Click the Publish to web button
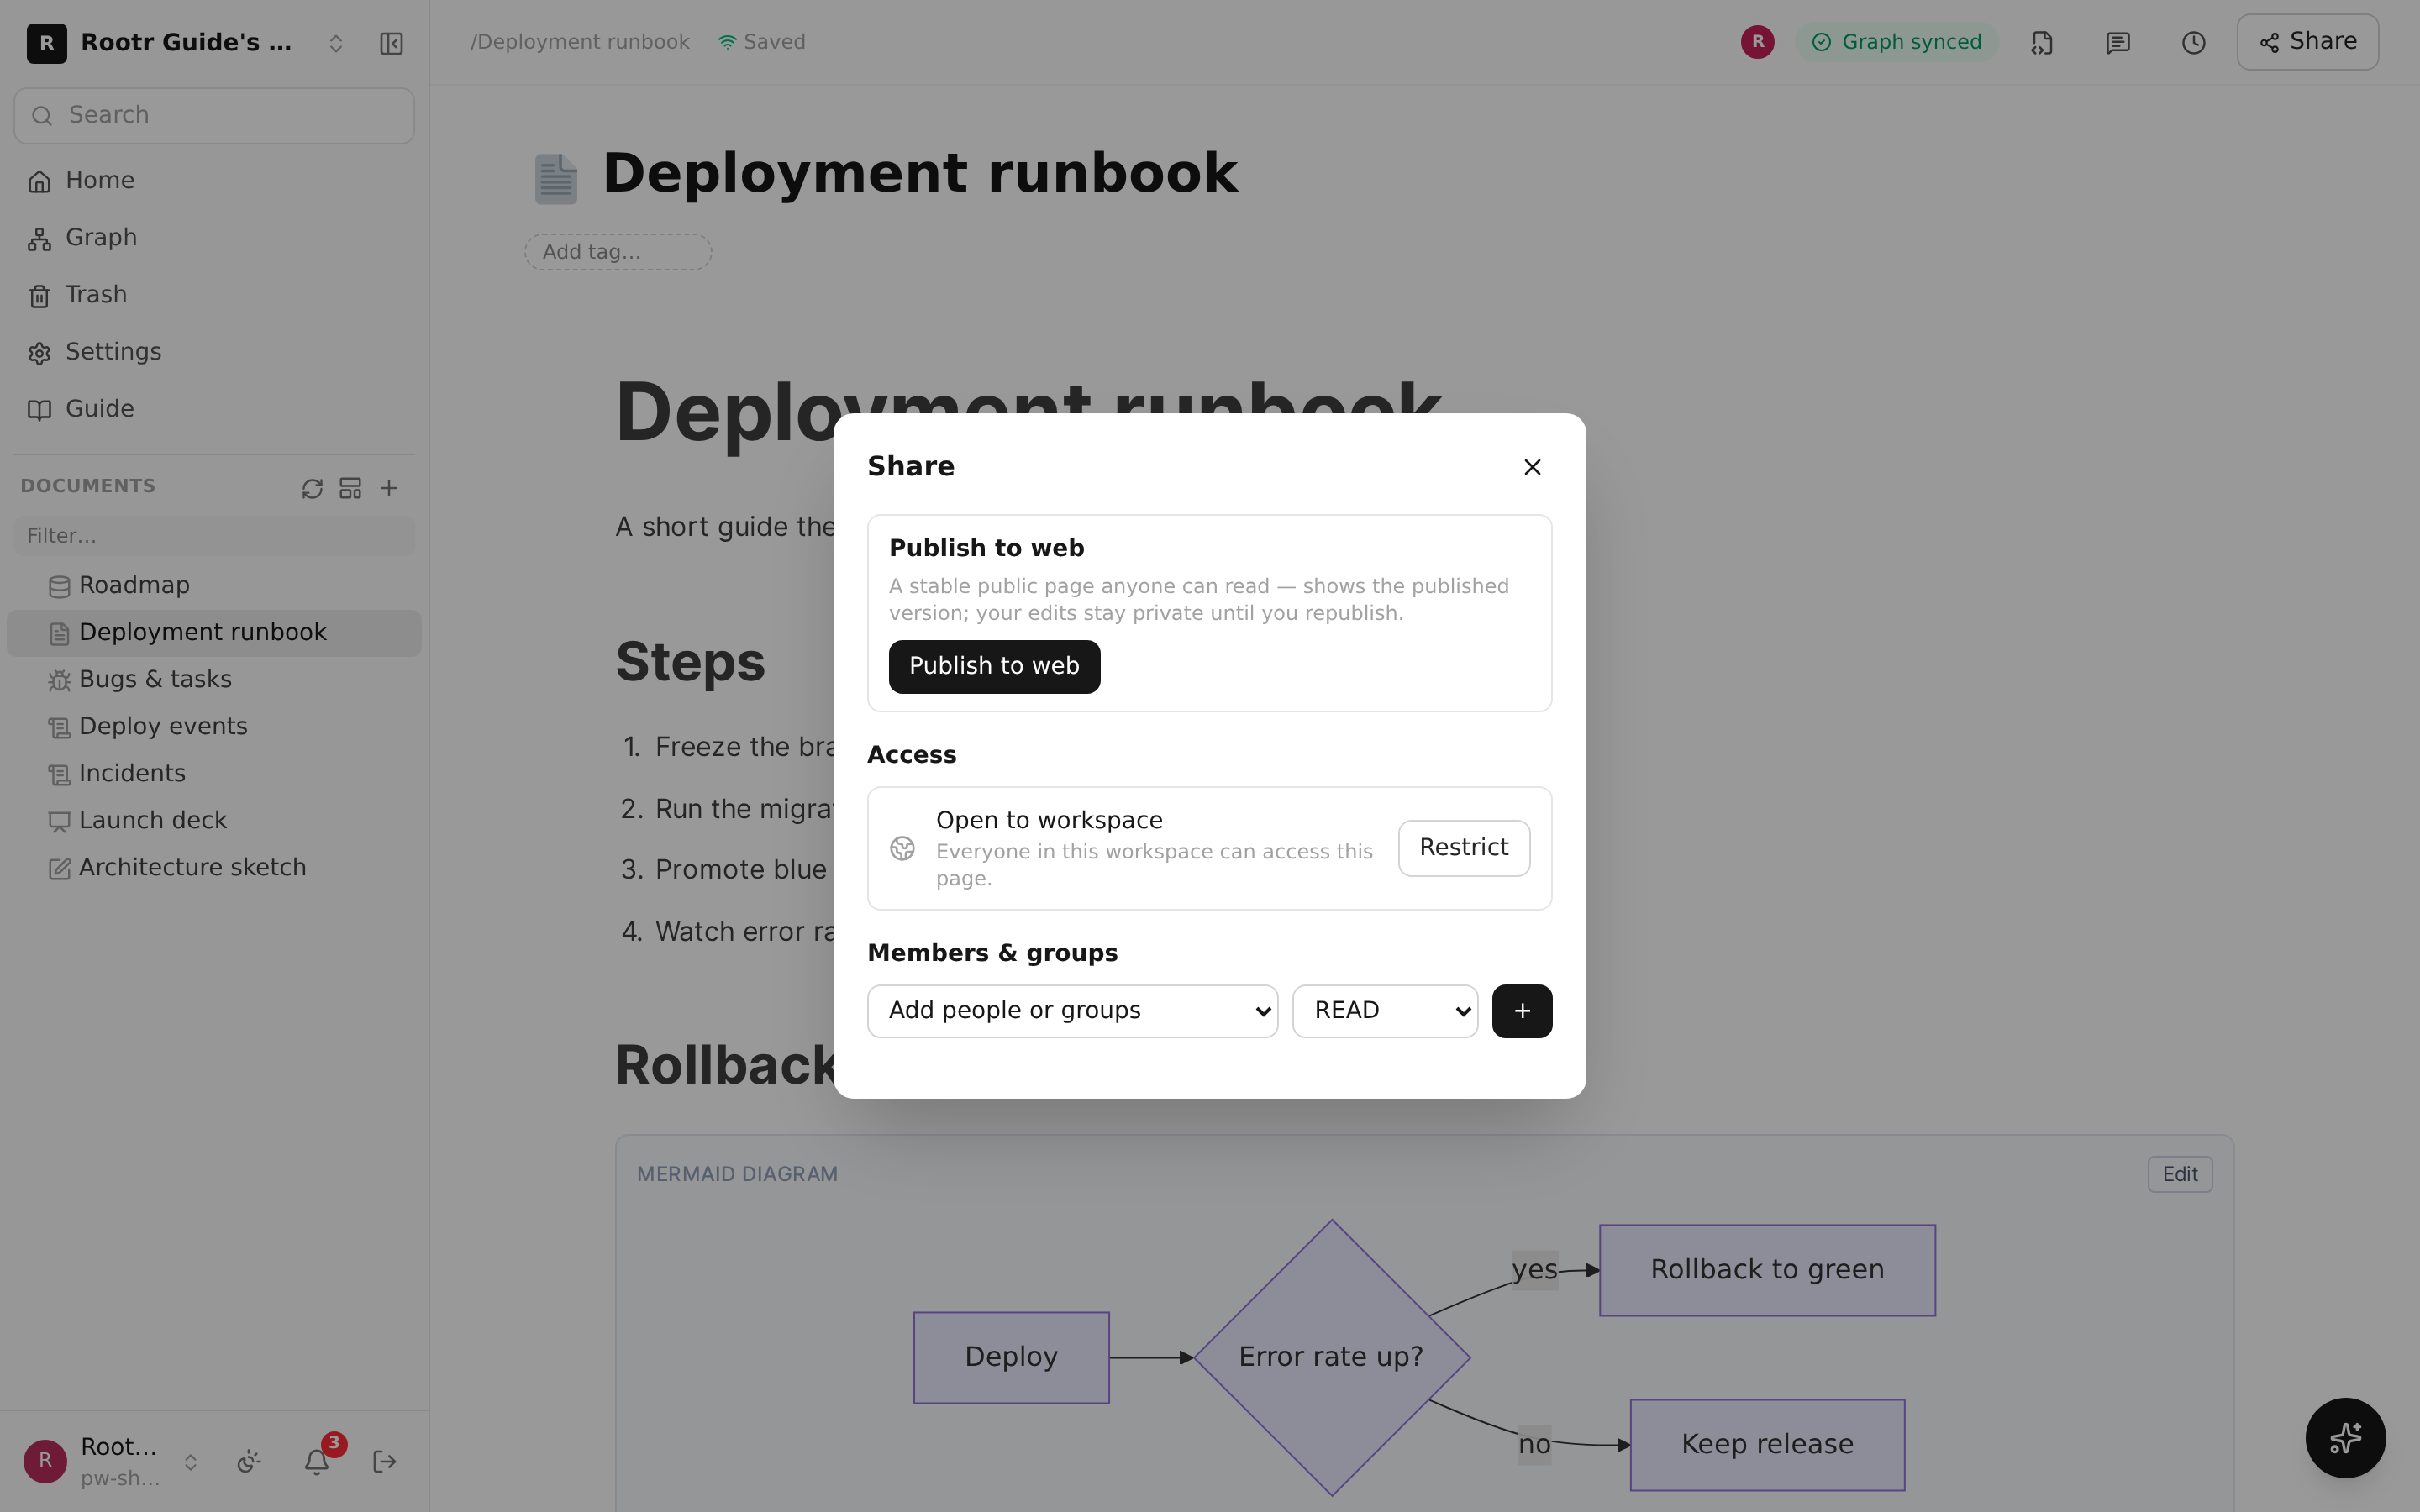2420x1512 pixels. 994,666
